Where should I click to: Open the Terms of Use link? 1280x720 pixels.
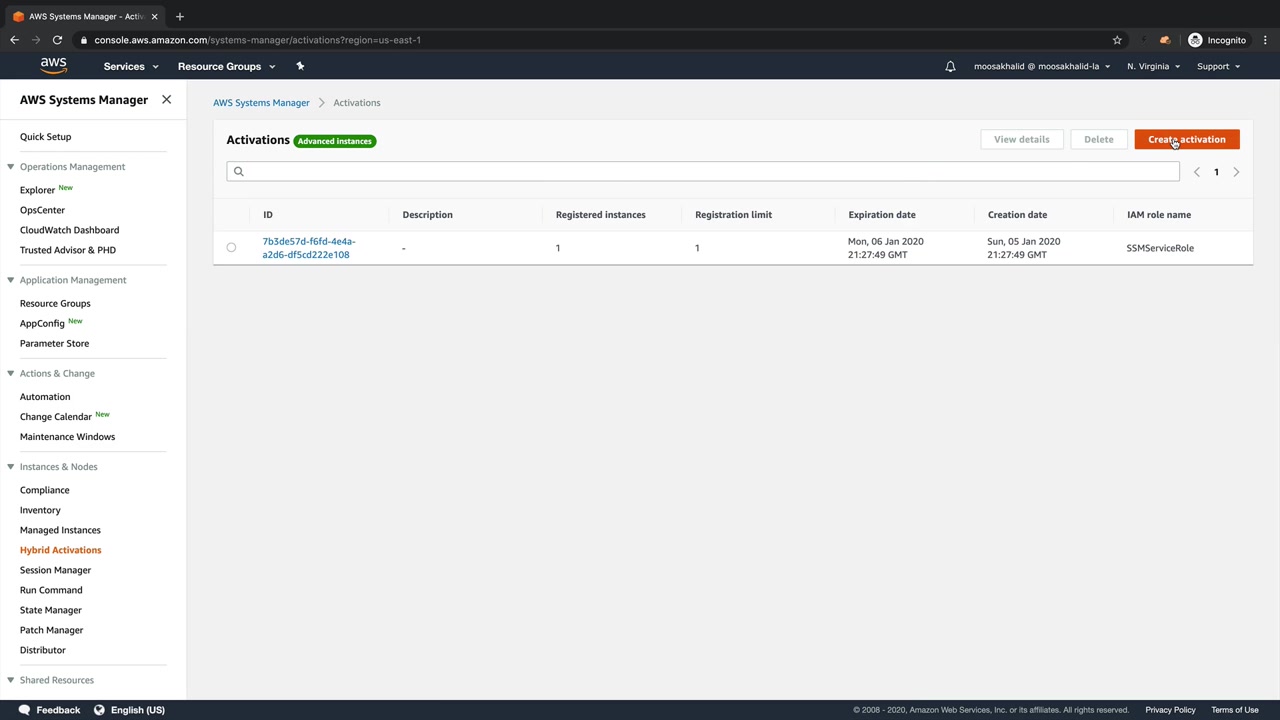pyautogui.click(x=1235, y=710)
